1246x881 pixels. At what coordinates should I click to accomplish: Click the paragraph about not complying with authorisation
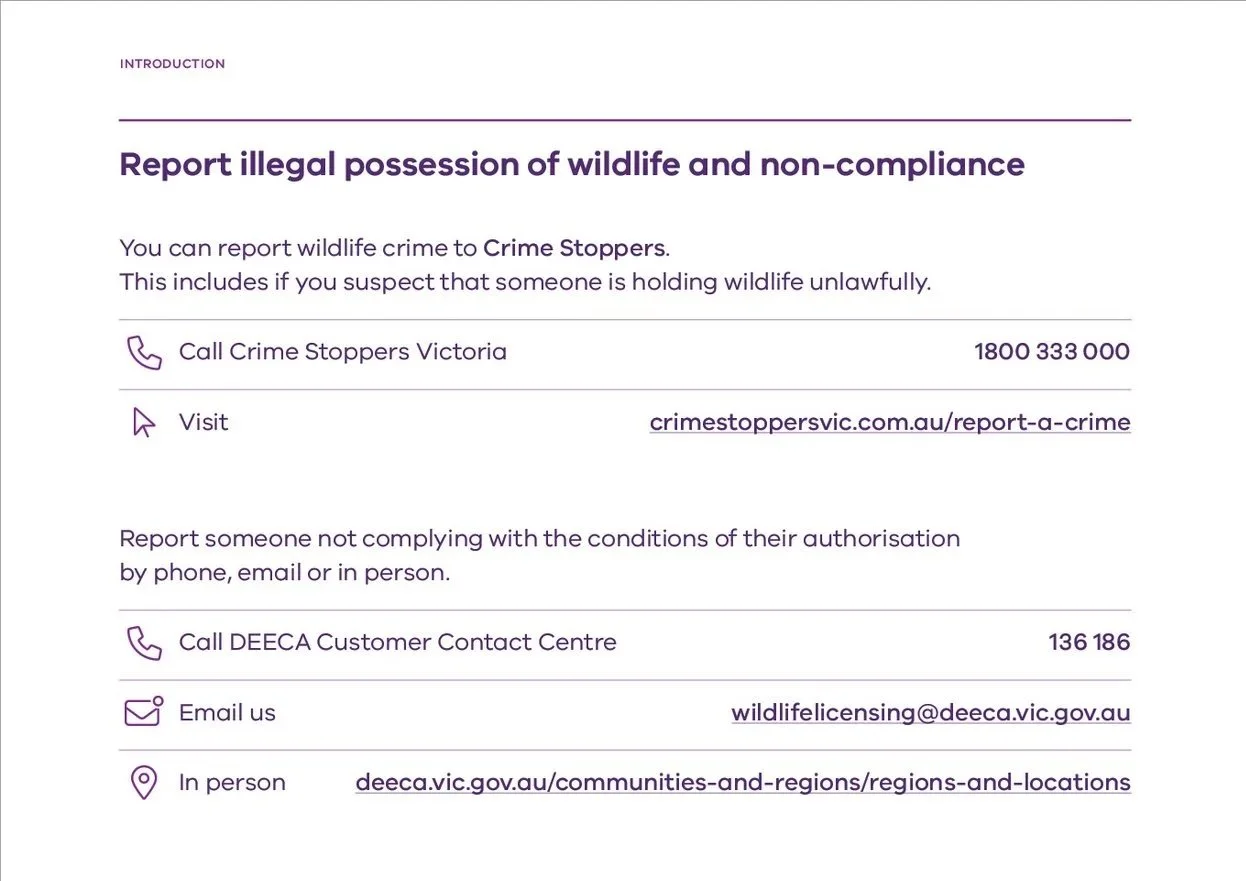click(x=540, y=556)
